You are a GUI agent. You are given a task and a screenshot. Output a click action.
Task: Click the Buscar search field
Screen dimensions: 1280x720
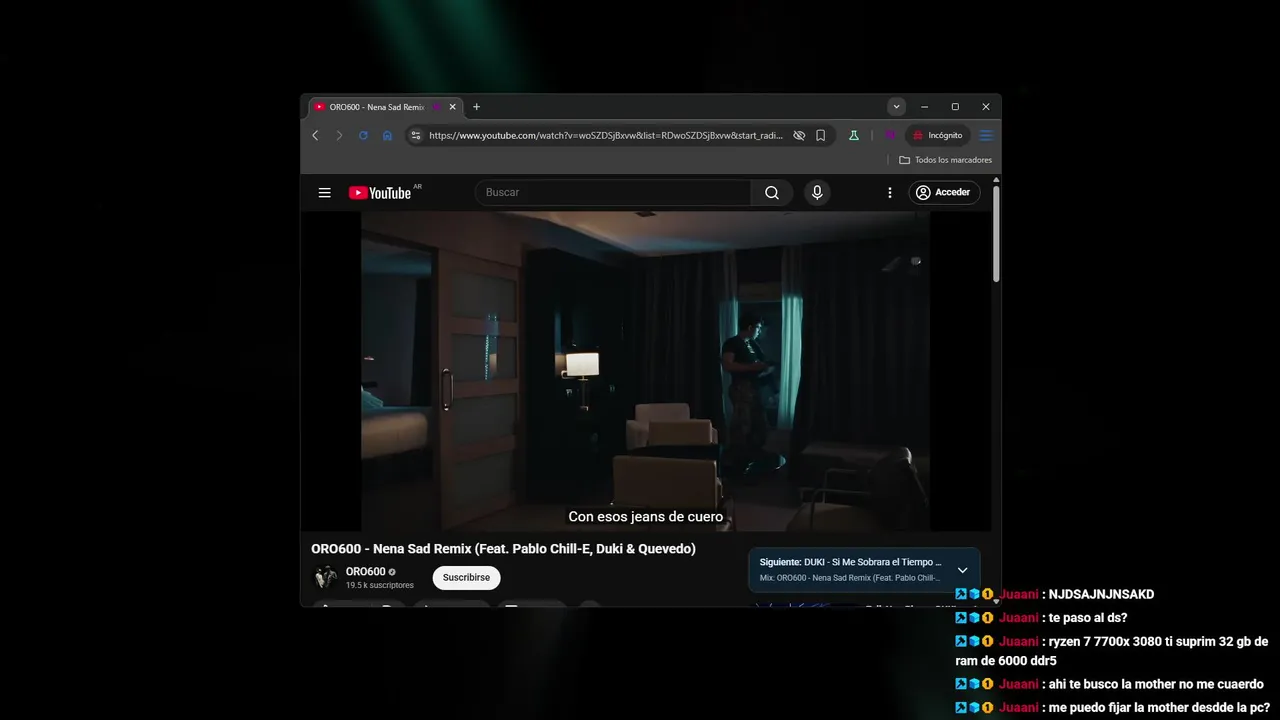(613, 193)
